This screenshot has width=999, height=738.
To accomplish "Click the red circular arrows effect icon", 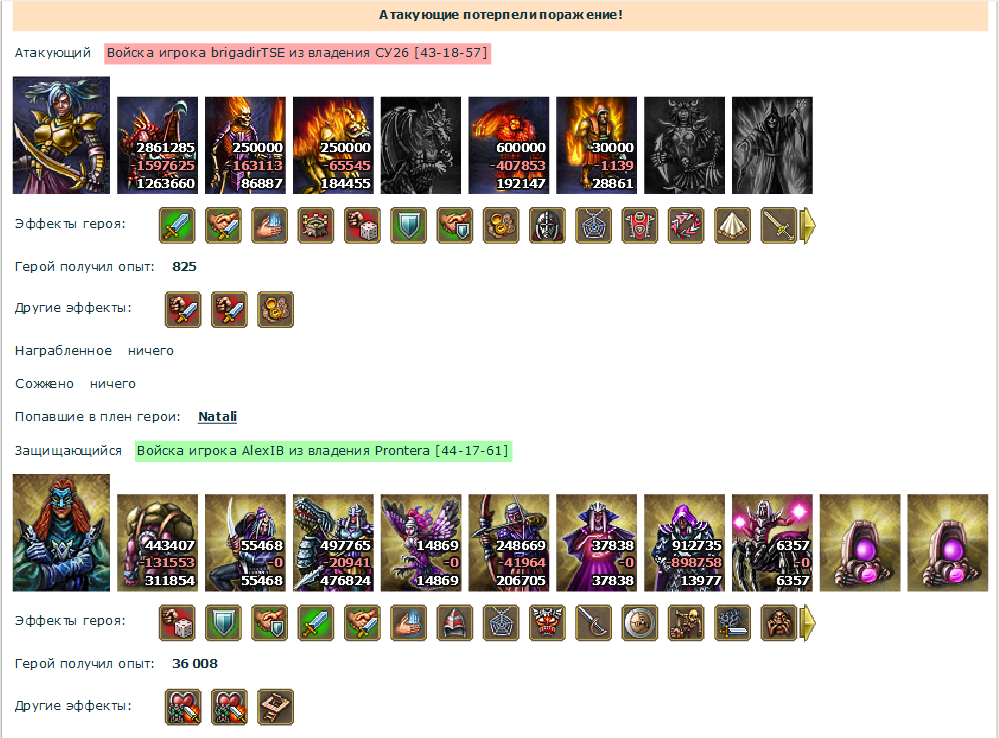I will click(686, 226).
